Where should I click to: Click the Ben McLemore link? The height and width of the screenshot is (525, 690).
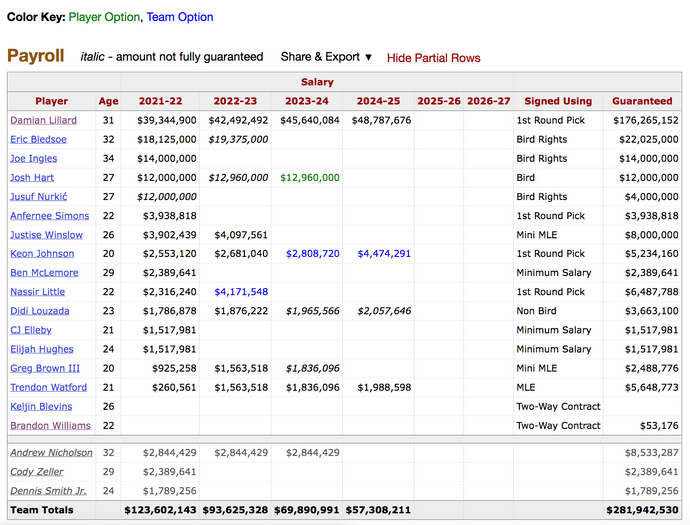click(x=44, y=272)
